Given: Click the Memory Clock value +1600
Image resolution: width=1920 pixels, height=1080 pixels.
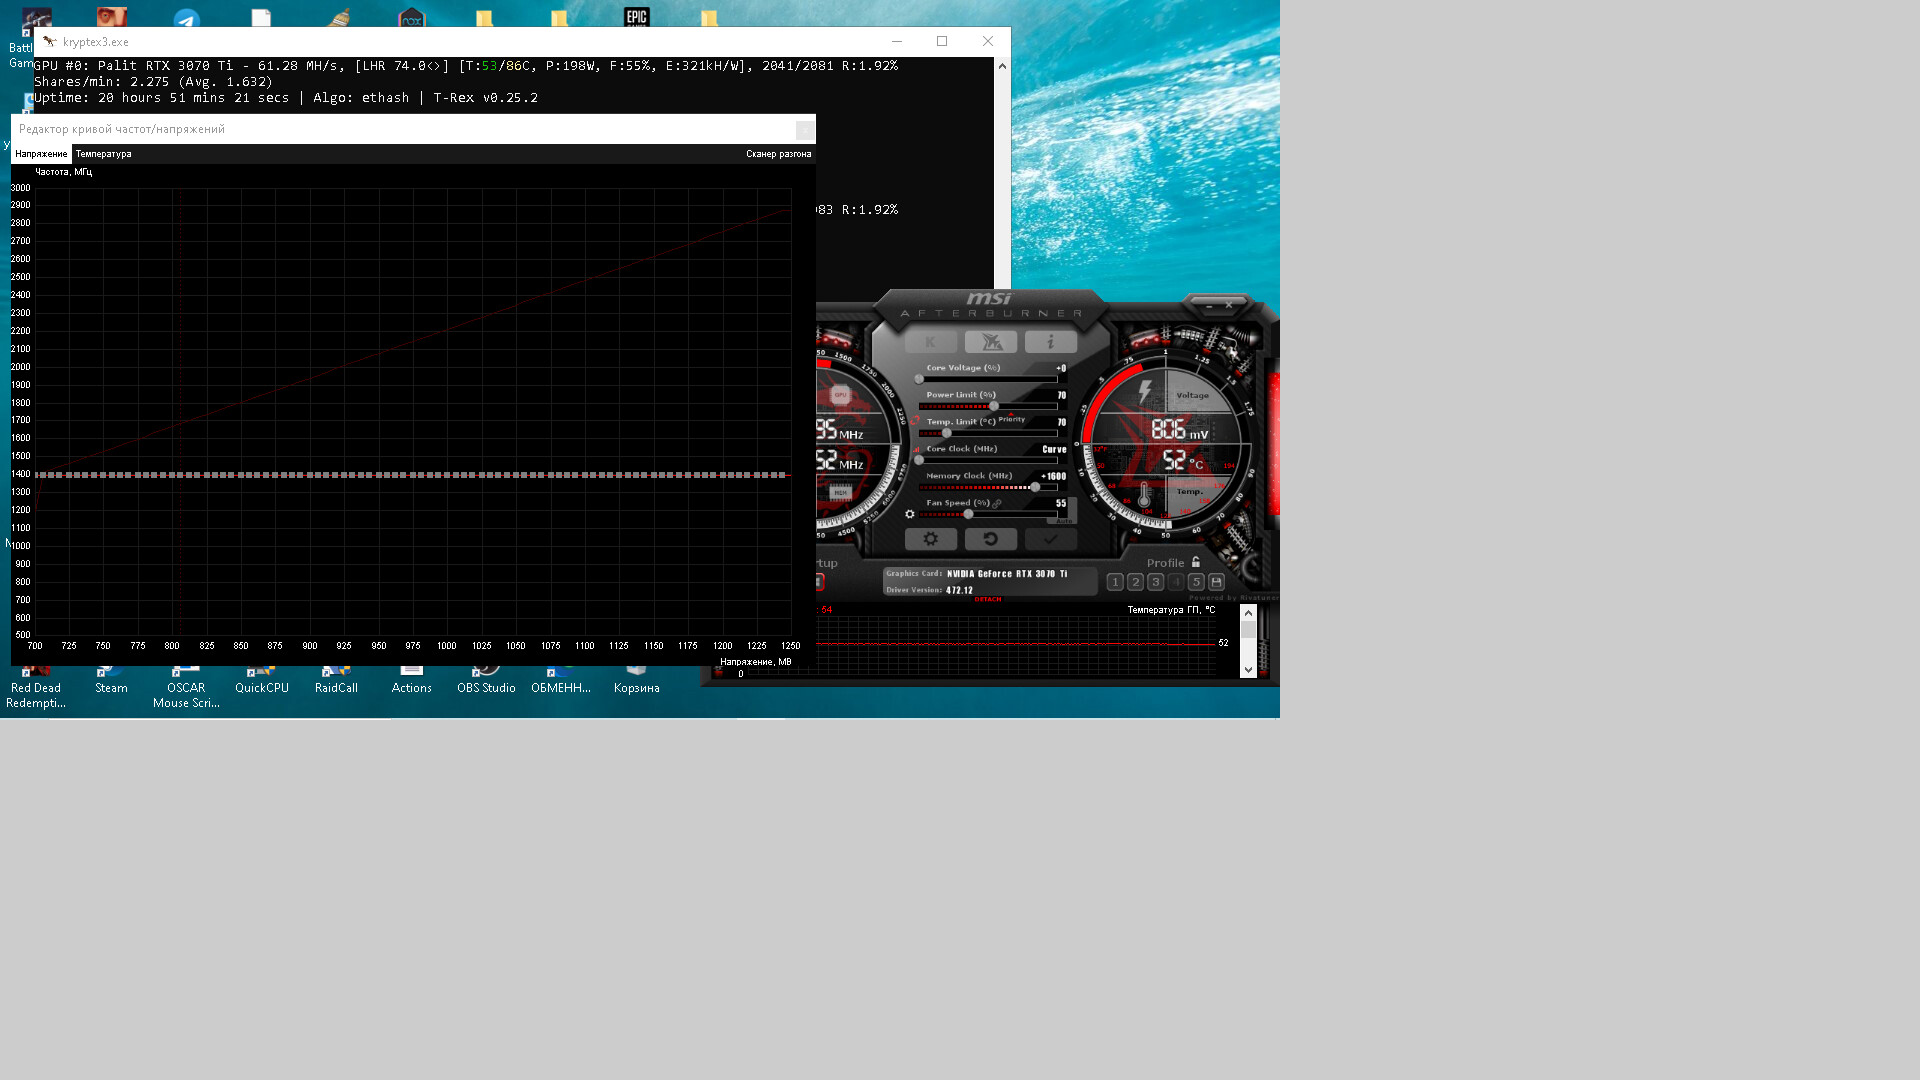Looking at the screenshot, I should point(1054,476).
